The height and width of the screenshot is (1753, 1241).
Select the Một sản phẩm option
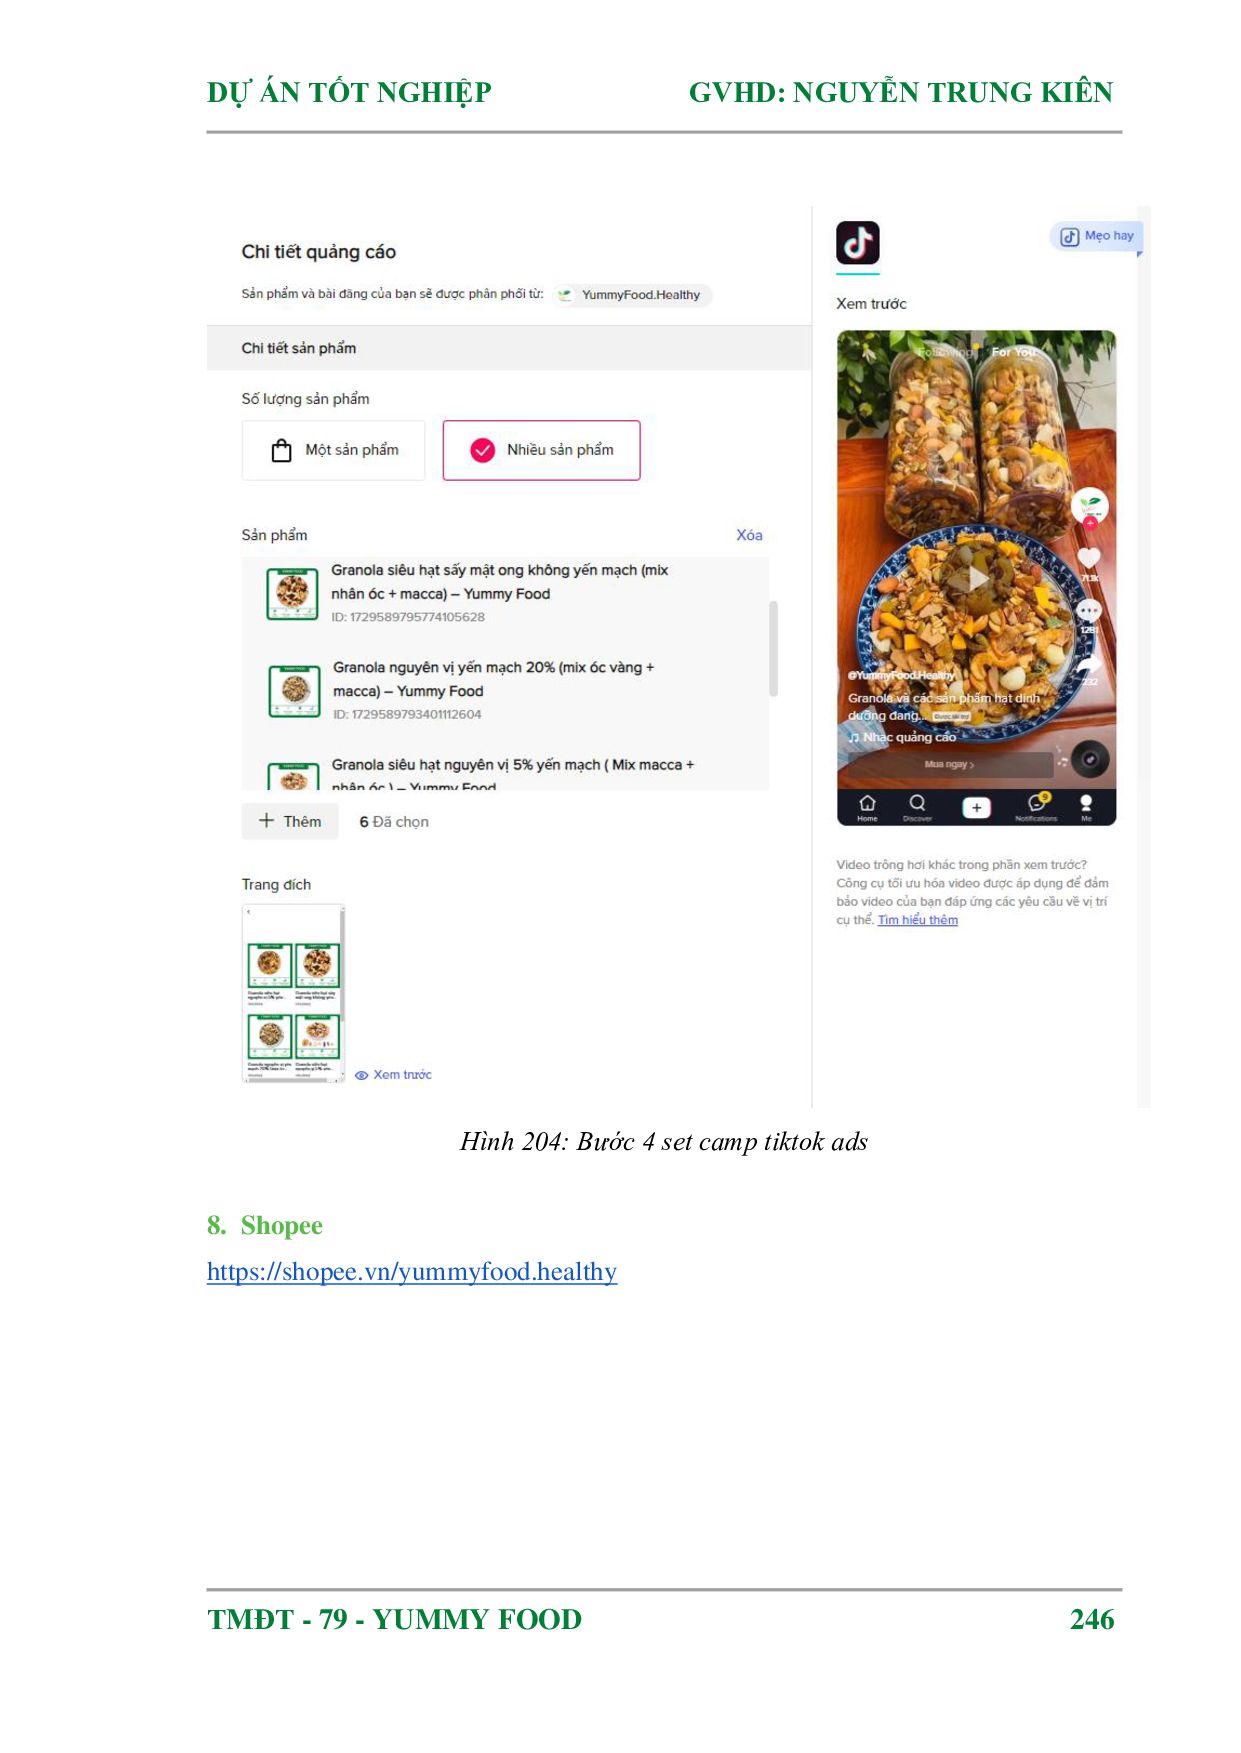[334, 450]
